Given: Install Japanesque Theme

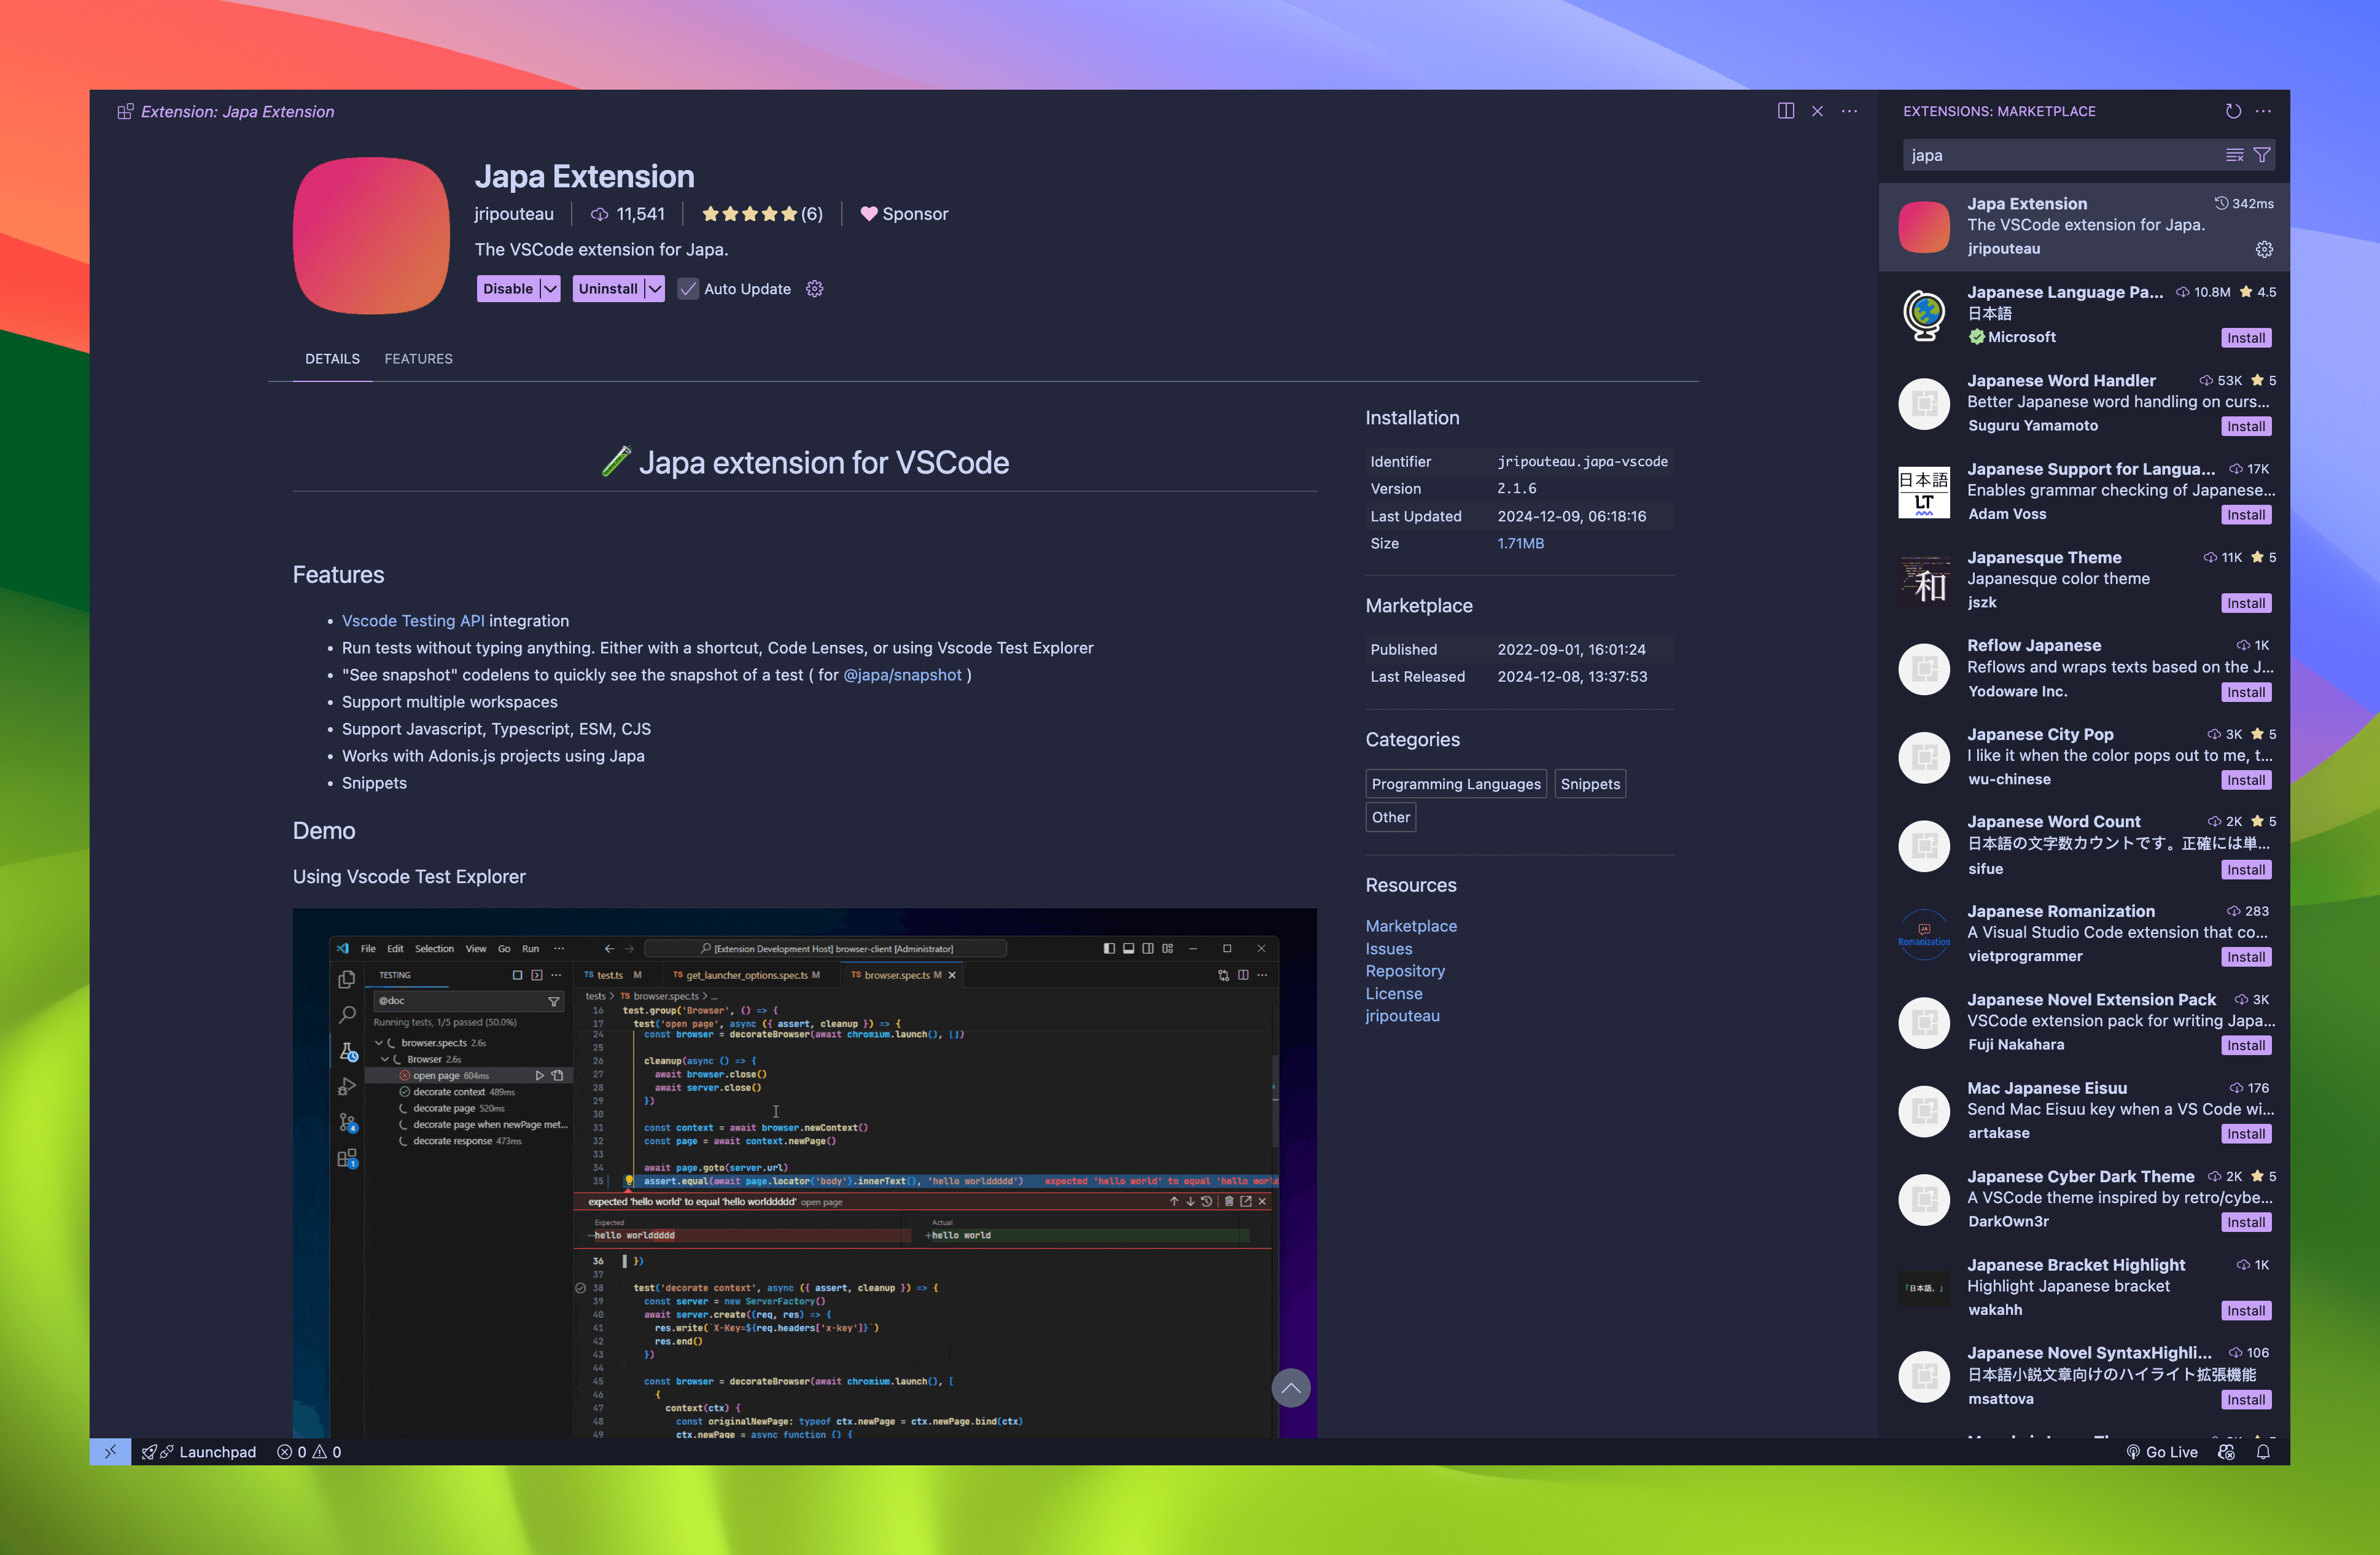Looking at the screenshot, I should point(2245,603).
